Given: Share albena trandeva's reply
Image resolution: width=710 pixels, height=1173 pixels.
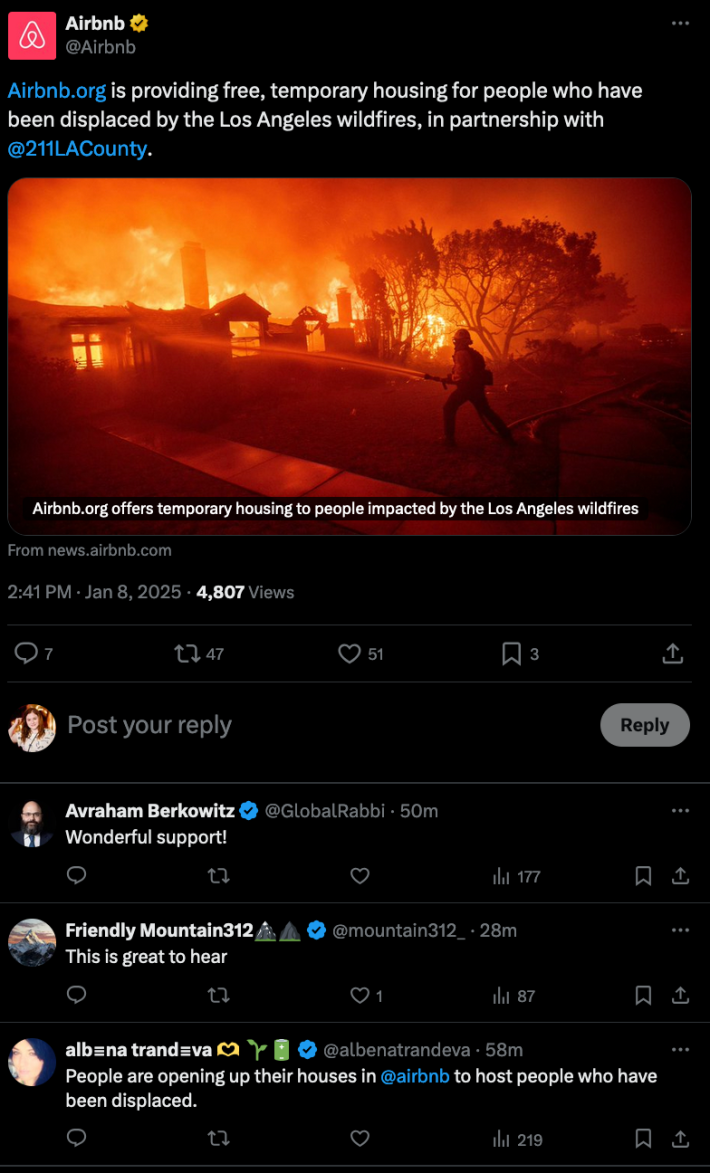Looking at the screenshot, I should pos(681,1139).
